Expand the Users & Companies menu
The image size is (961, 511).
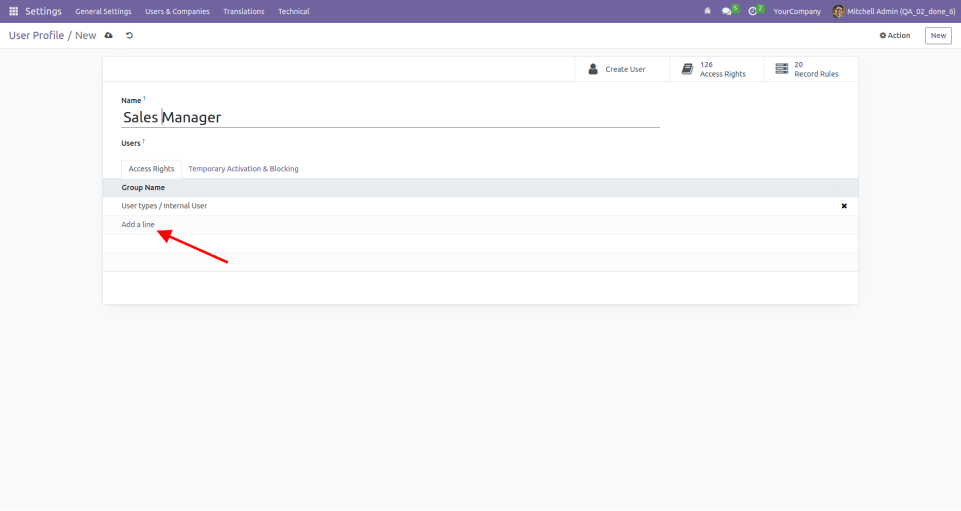(x=177, y=11)
